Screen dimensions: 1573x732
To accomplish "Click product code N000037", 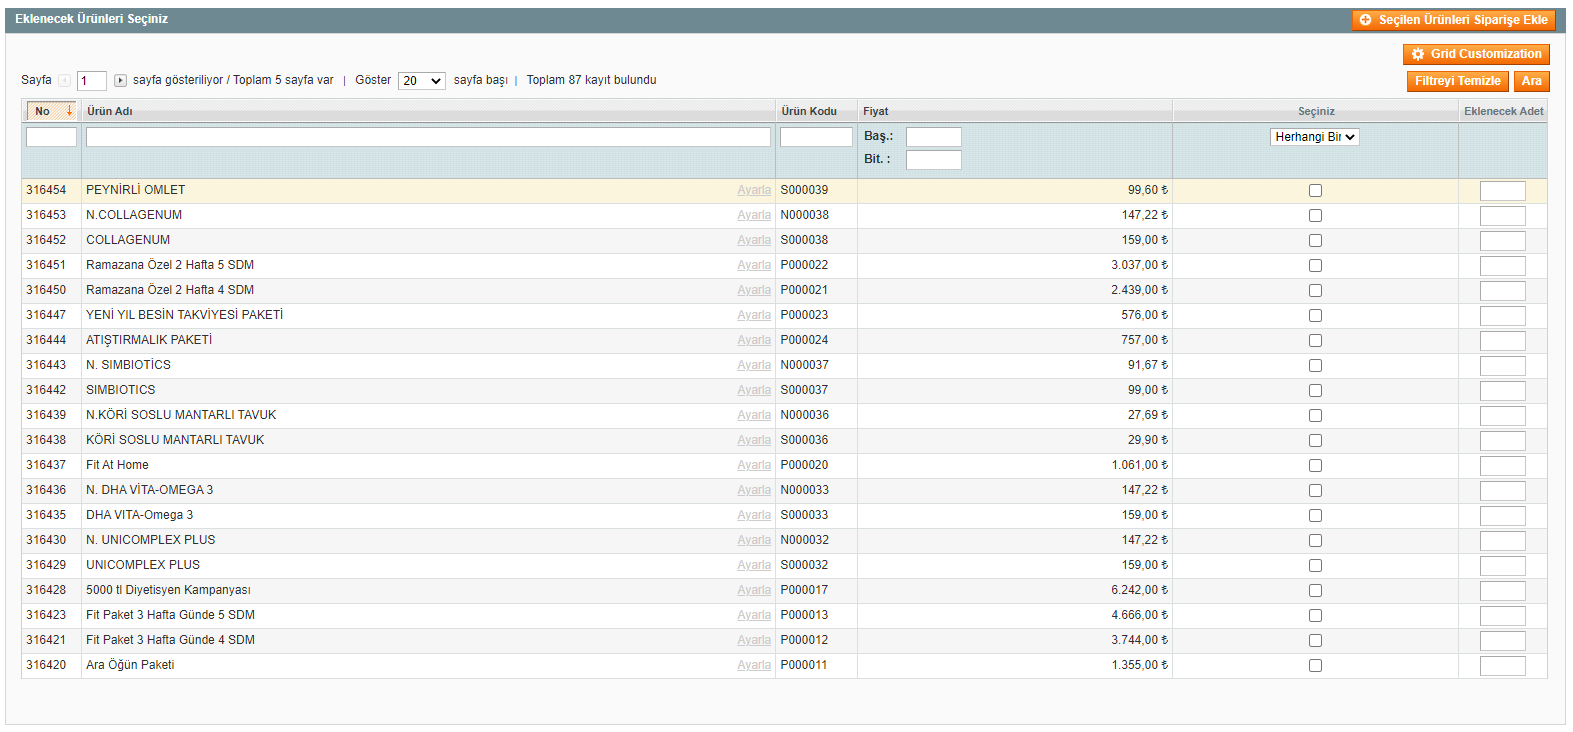I will click(805, 365).
